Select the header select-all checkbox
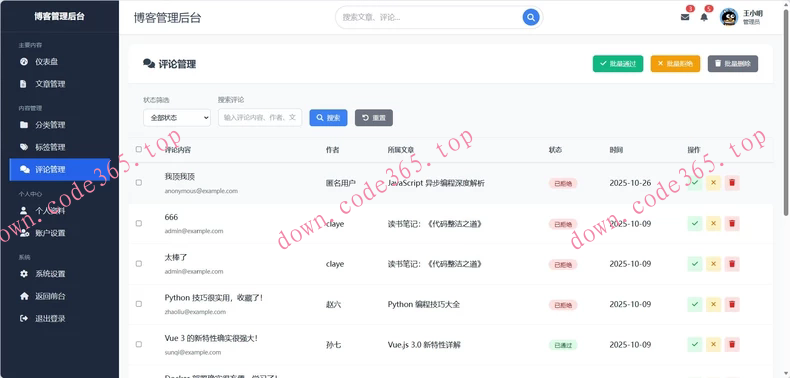This screenshot has height=378, width=790. click(x=139, y=149)
